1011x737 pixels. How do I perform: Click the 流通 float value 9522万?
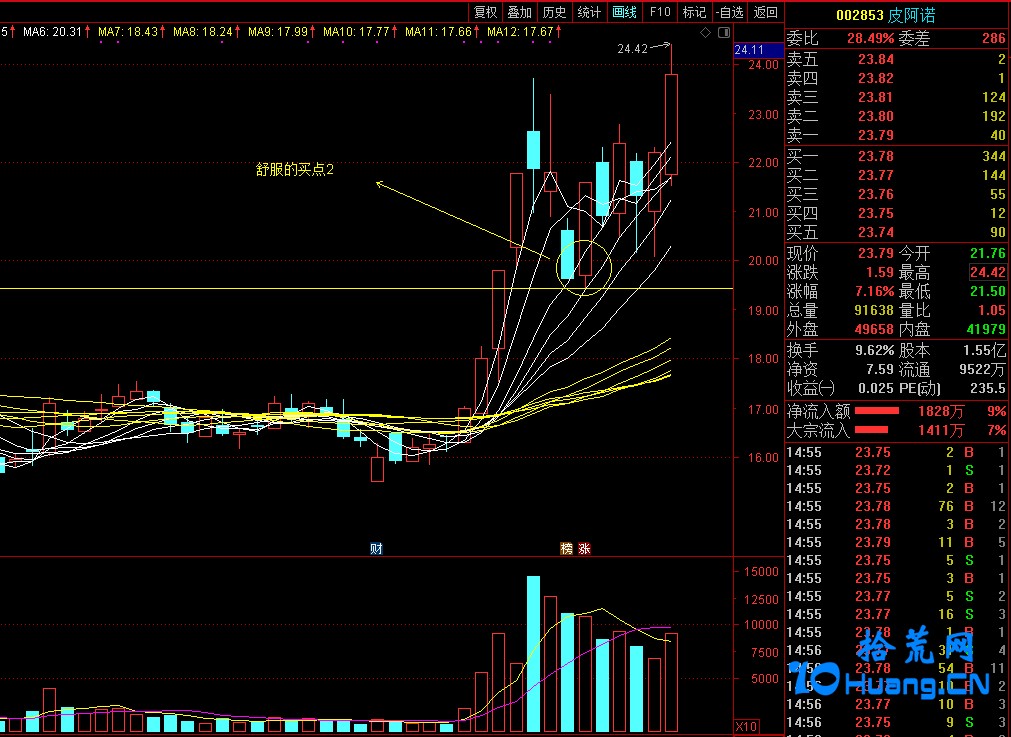(x=983, y=369)
